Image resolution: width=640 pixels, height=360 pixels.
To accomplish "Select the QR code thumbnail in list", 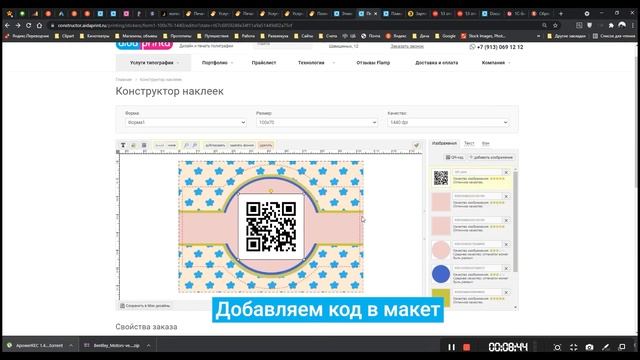I will 441,178.
